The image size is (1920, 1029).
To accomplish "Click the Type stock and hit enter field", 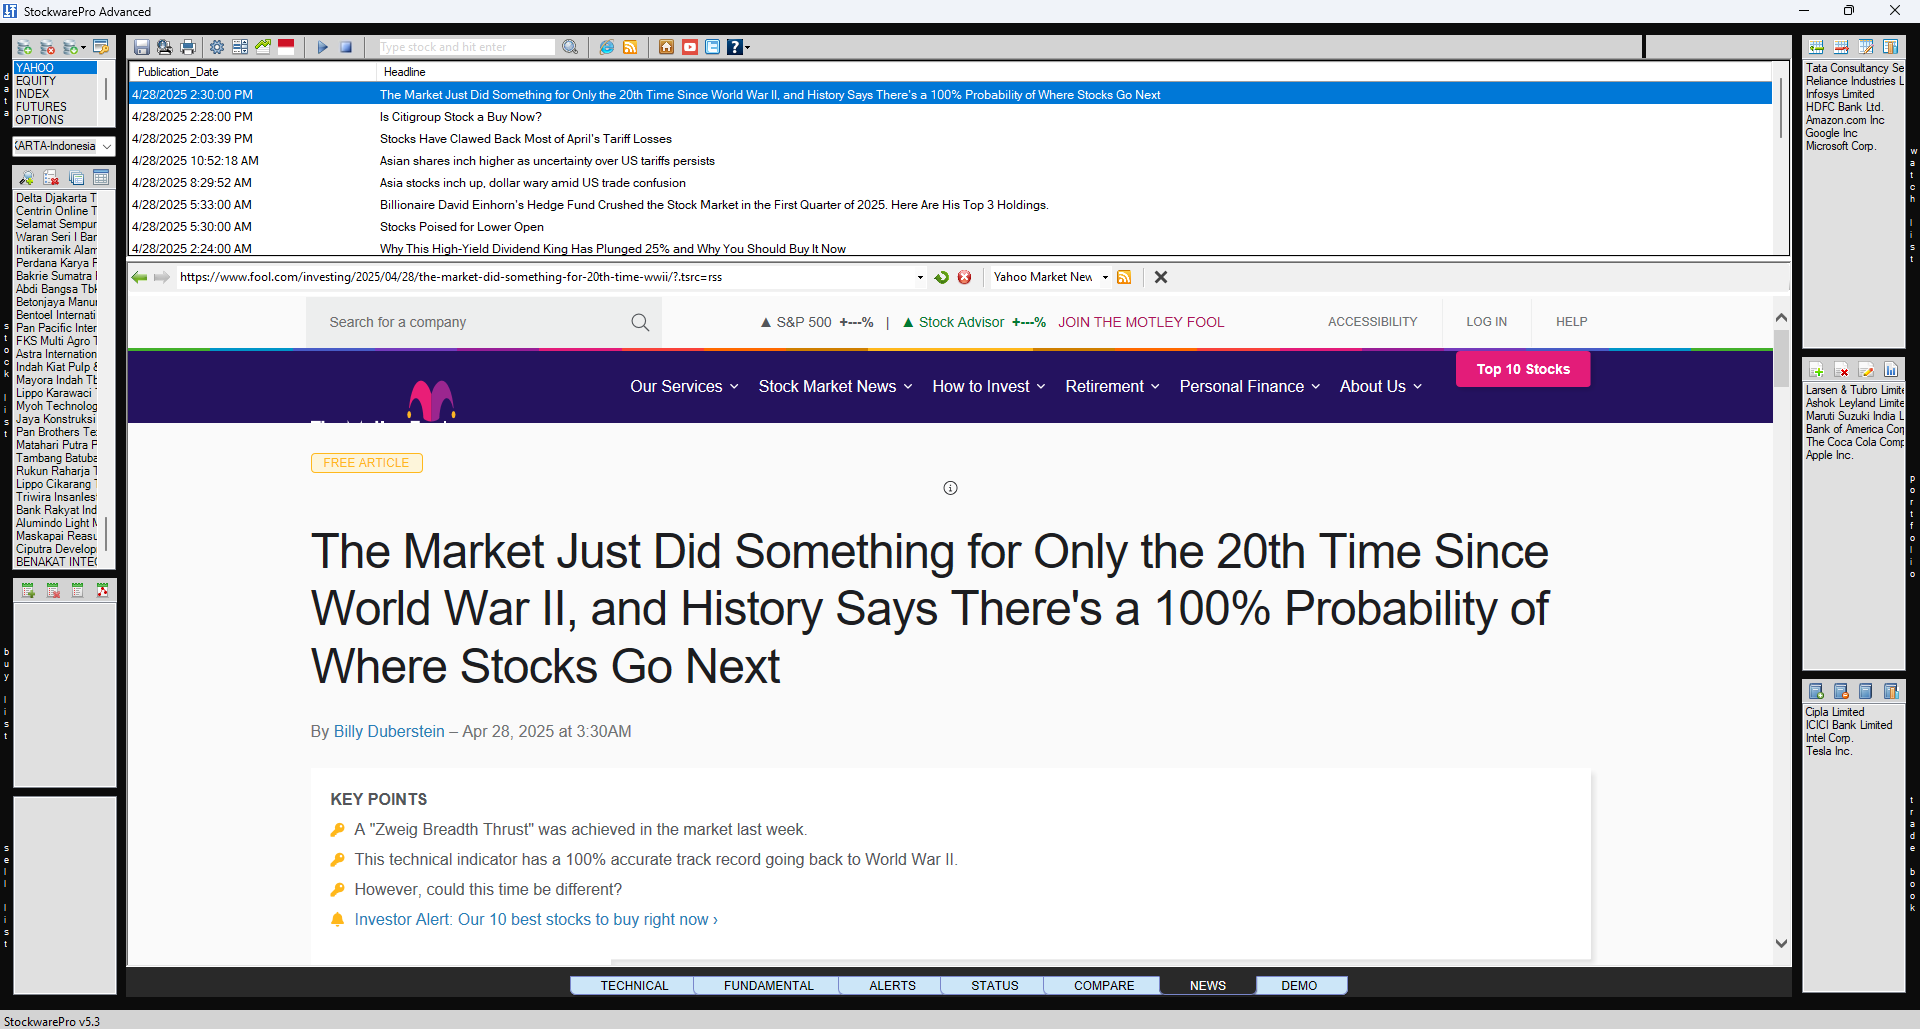I will (466, 47).
